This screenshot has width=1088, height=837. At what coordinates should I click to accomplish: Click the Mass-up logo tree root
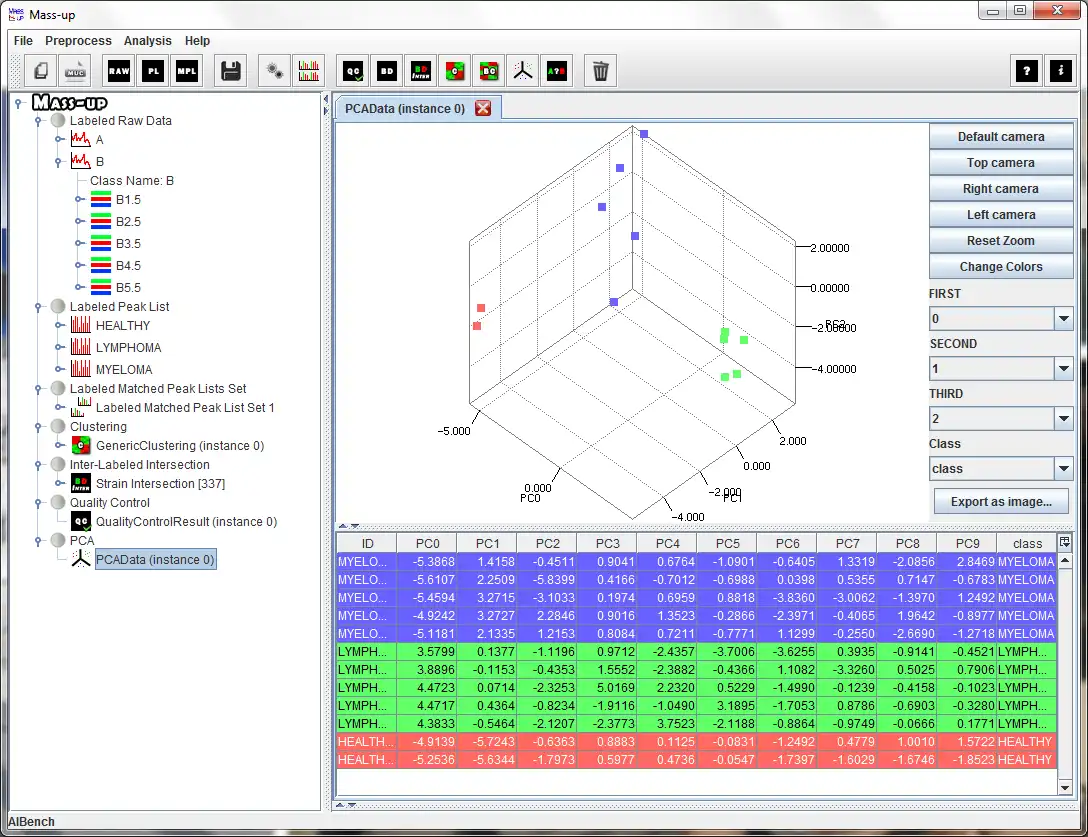[69, 103]
